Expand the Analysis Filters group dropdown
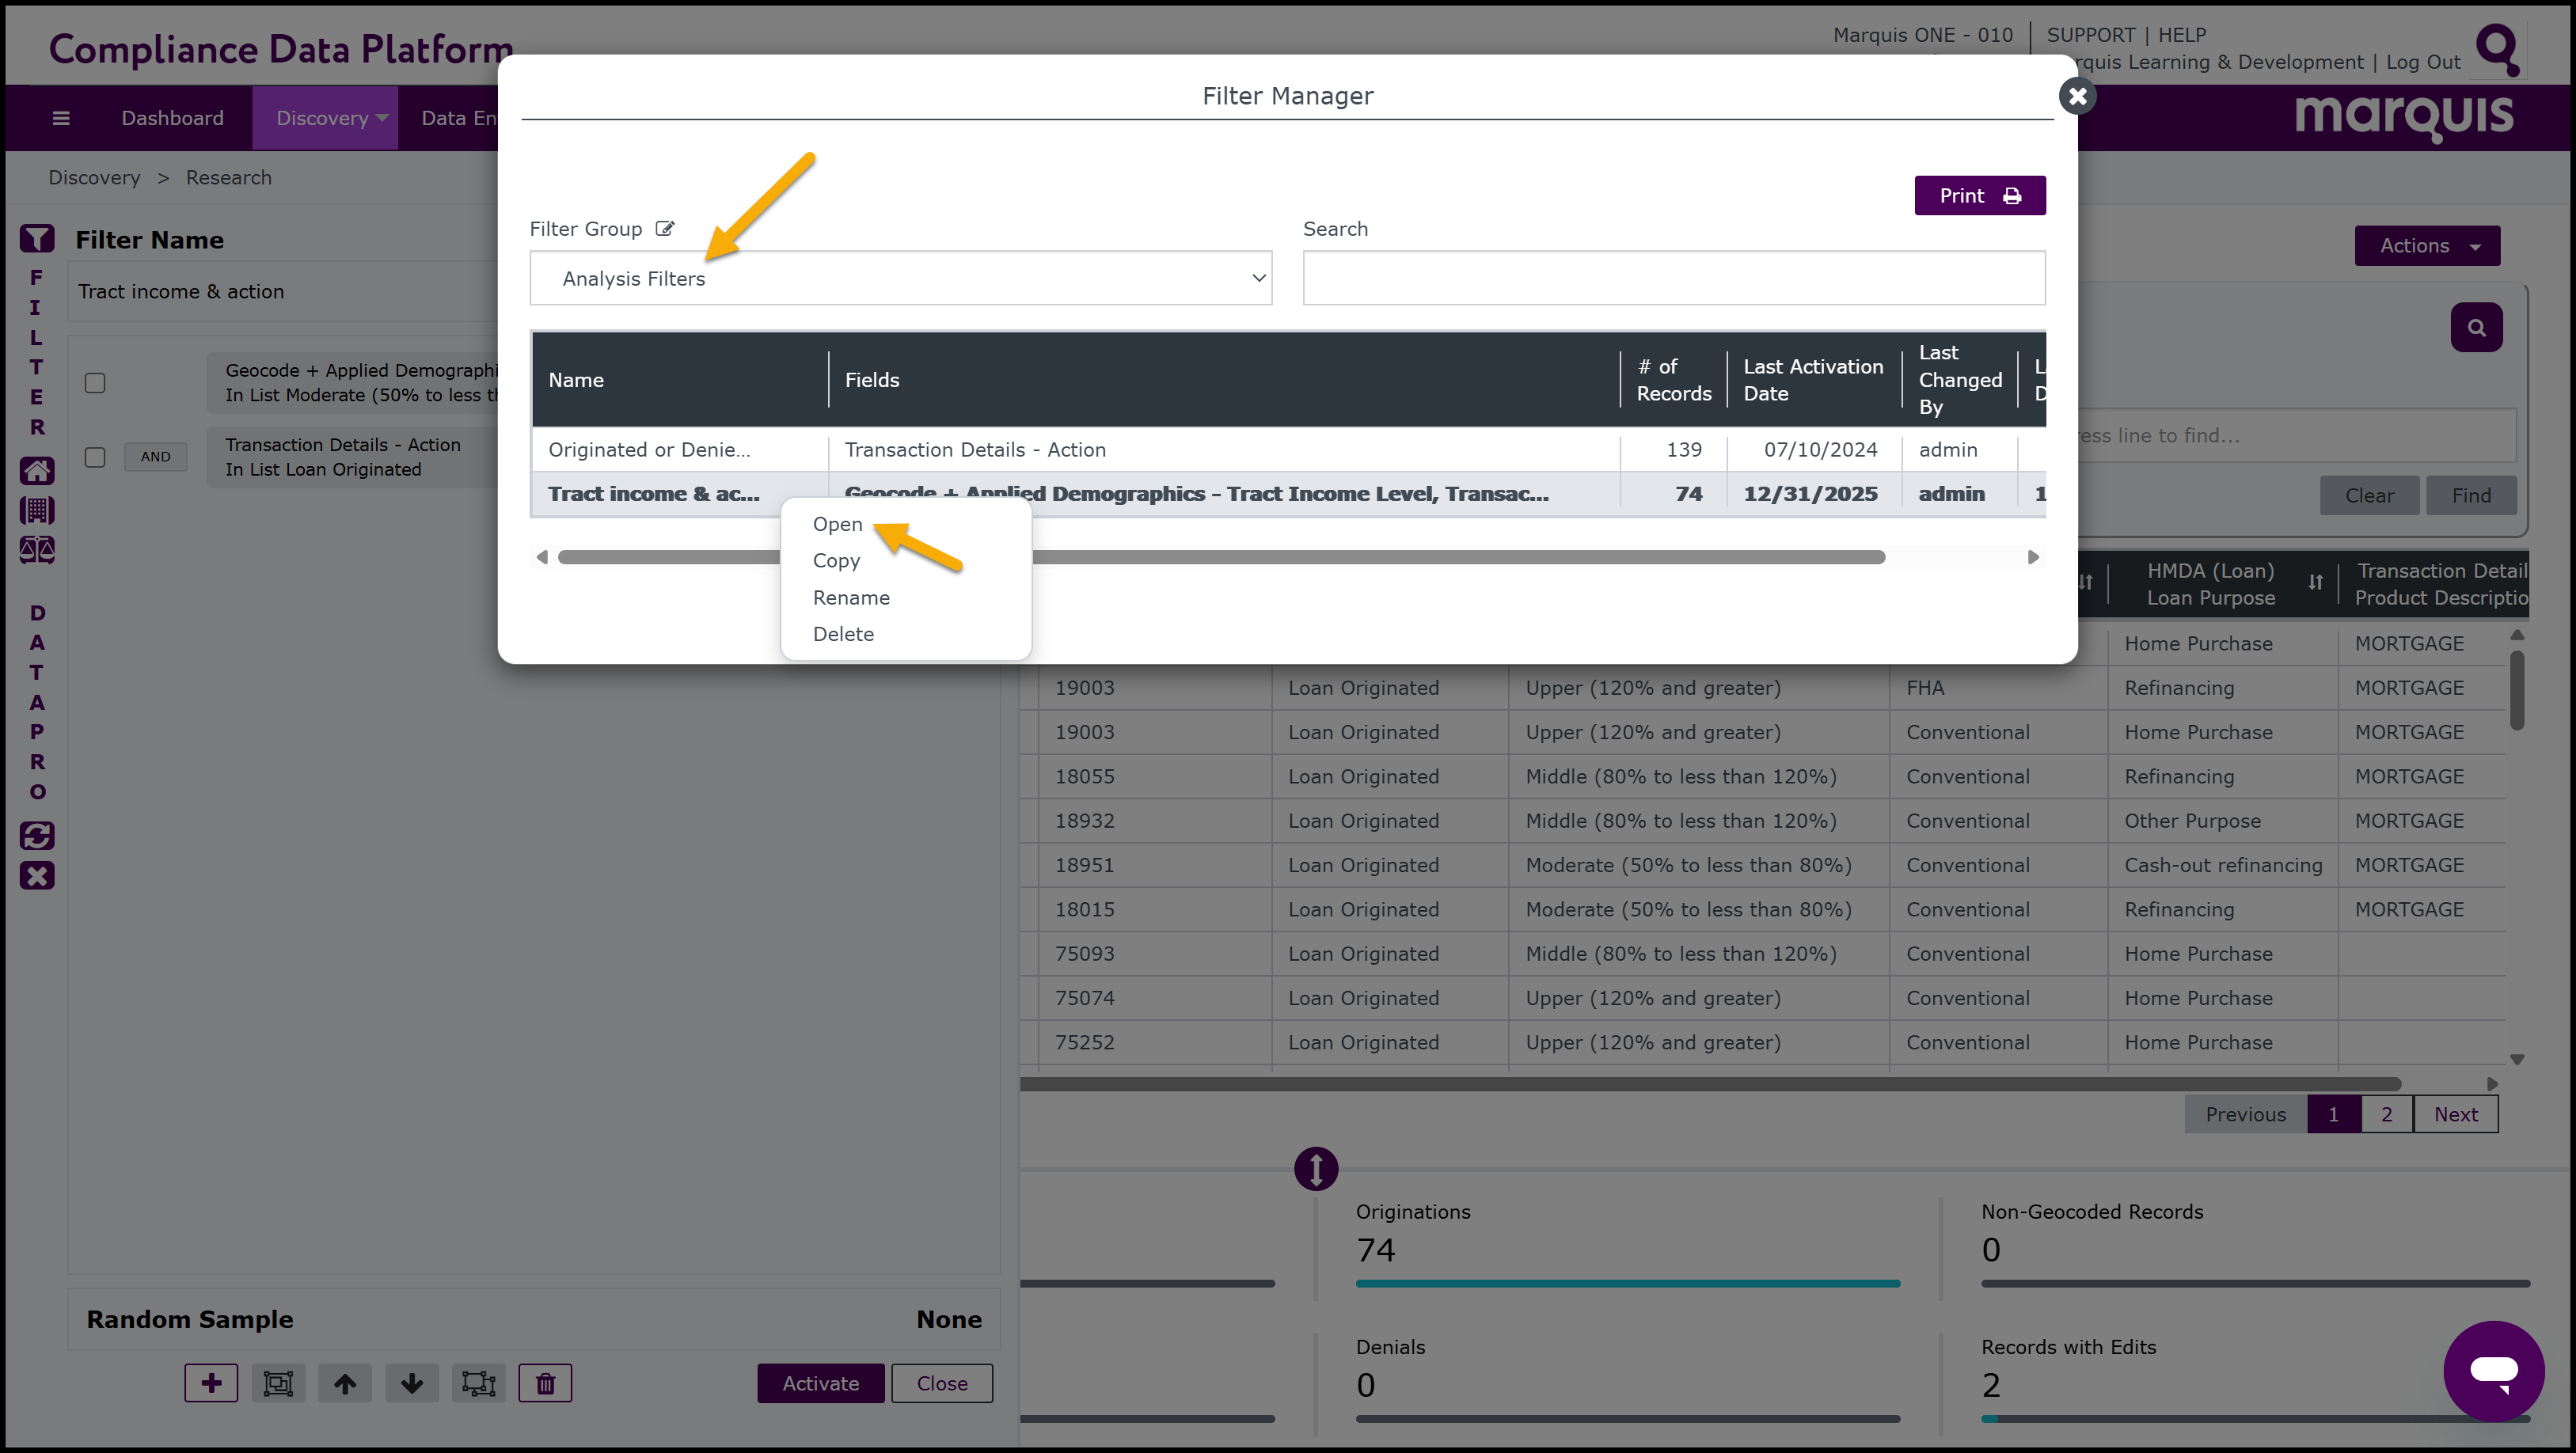The width and height of the screenshot is (2576, 1453). pos(900,278)
